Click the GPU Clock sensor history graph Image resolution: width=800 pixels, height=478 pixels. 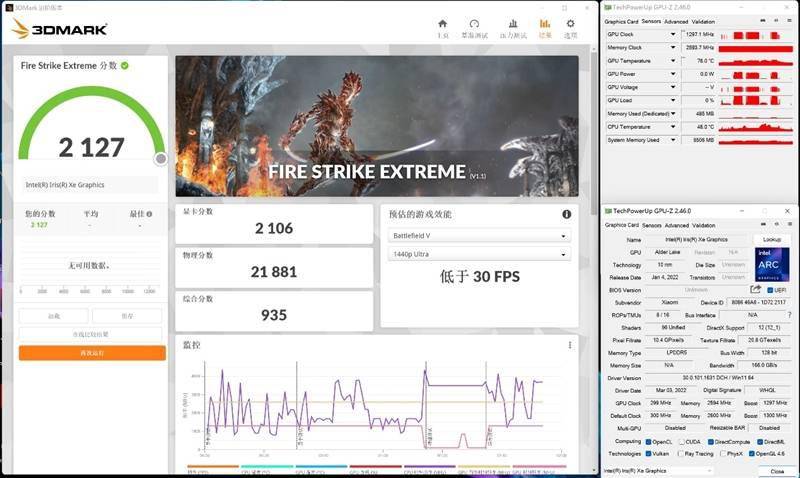(x=756, y=35)
